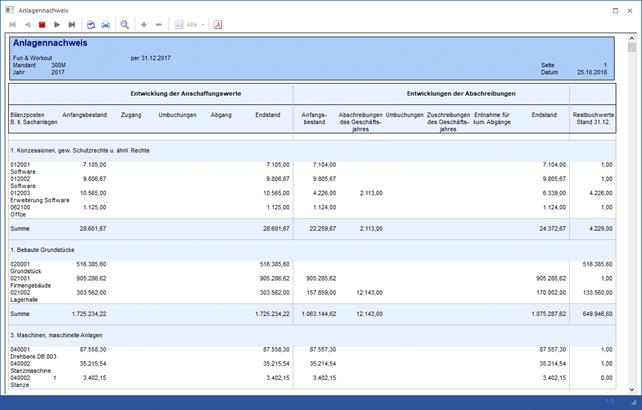Open the print setup icon
The height and width of the screenshot is (410, 642).
[x=90, y=24]
